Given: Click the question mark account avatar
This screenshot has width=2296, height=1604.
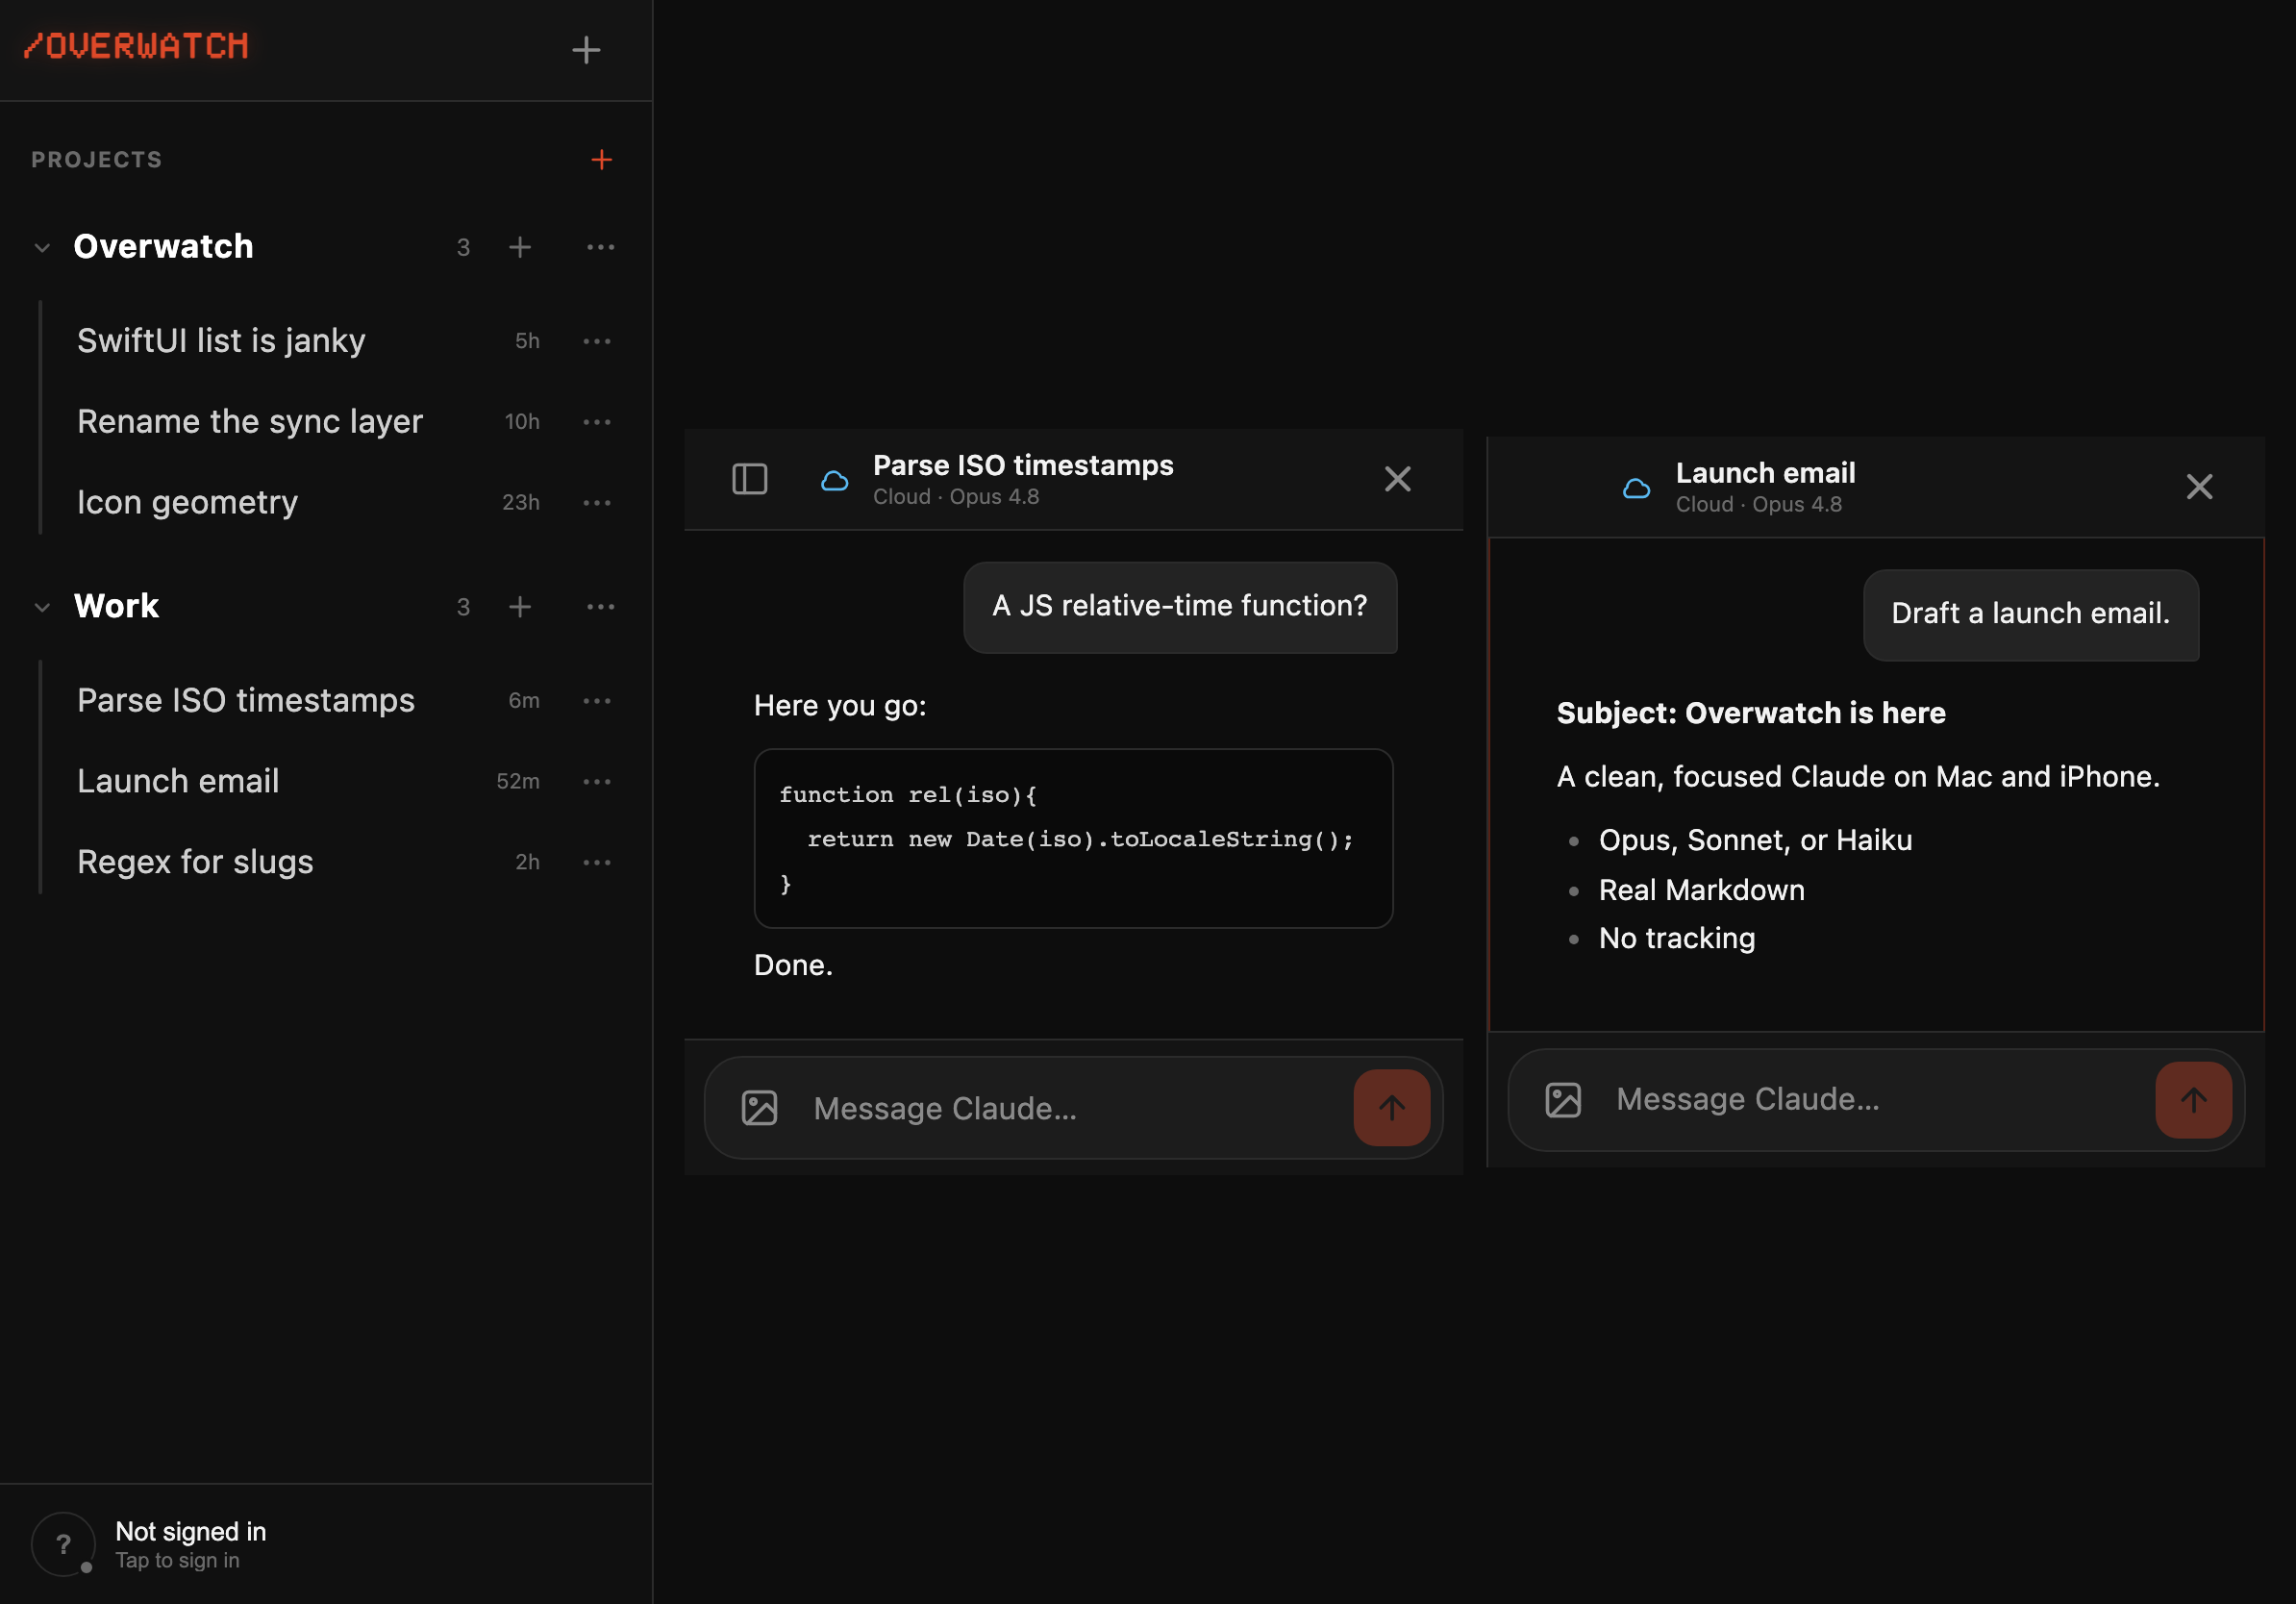Looking at the screenshot, I should pos(63,1545).
